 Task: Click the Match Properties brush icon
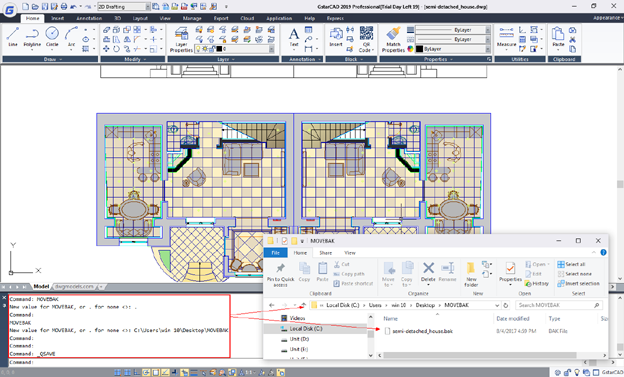click(393, 40)
